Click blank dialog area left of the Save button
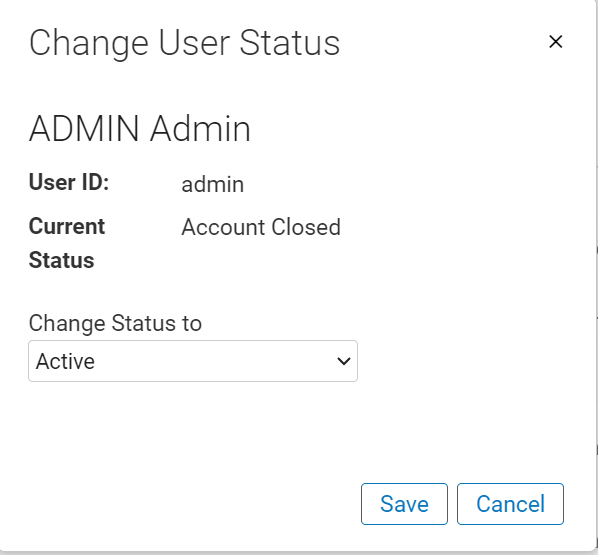 click(191, 504)
